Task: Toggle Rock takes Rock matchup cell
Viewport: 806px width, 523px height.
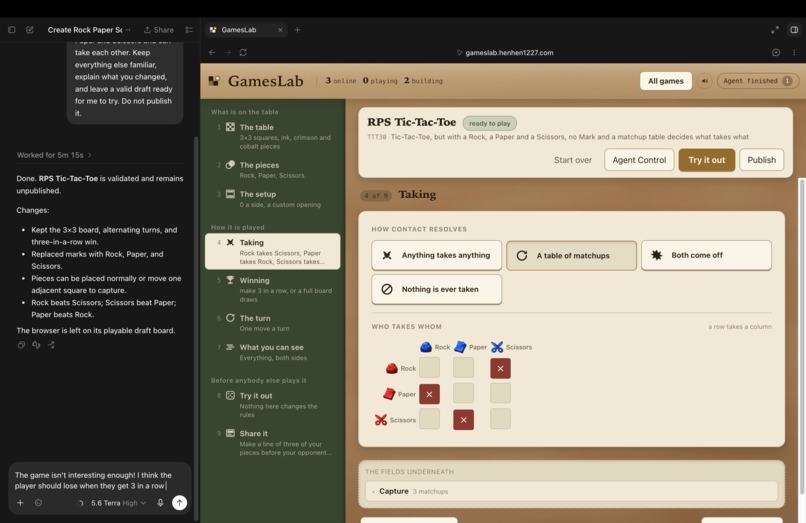Action: 429,368
